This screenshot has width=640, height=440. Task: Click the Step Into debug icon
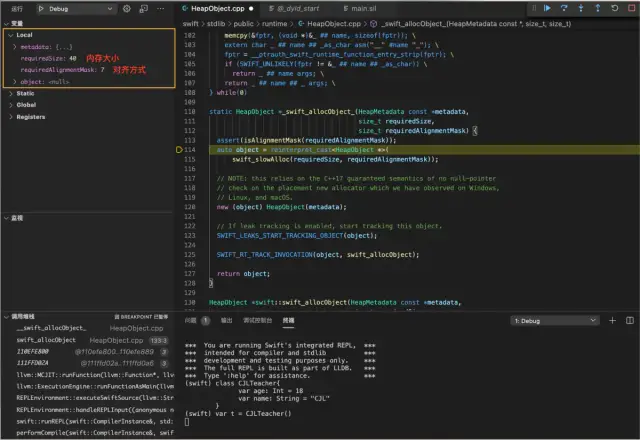click(x=581, y=8)
